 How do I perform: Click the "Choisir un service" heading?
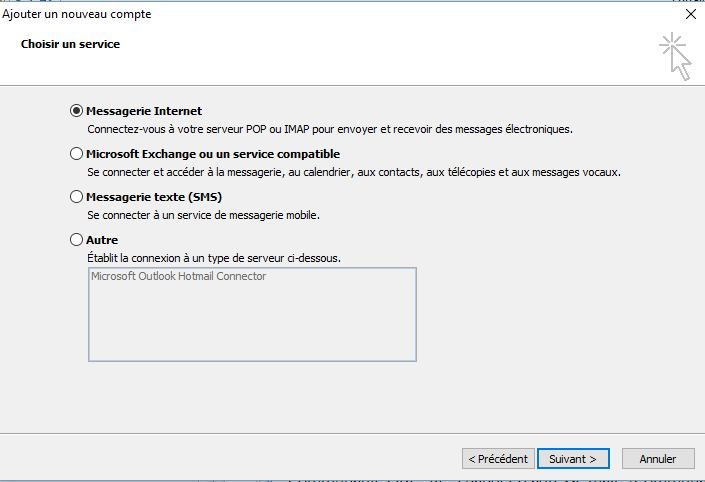coord(70,45)
